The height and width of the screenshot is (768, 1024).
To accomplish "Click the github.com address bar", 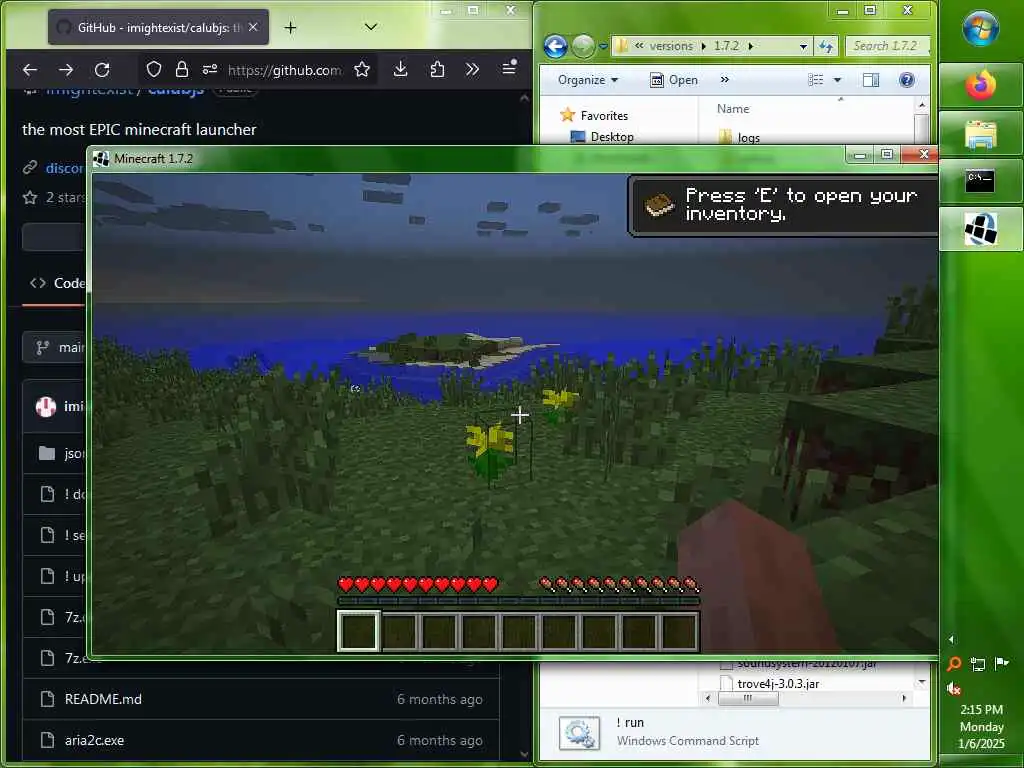I will tap(285, 70).
